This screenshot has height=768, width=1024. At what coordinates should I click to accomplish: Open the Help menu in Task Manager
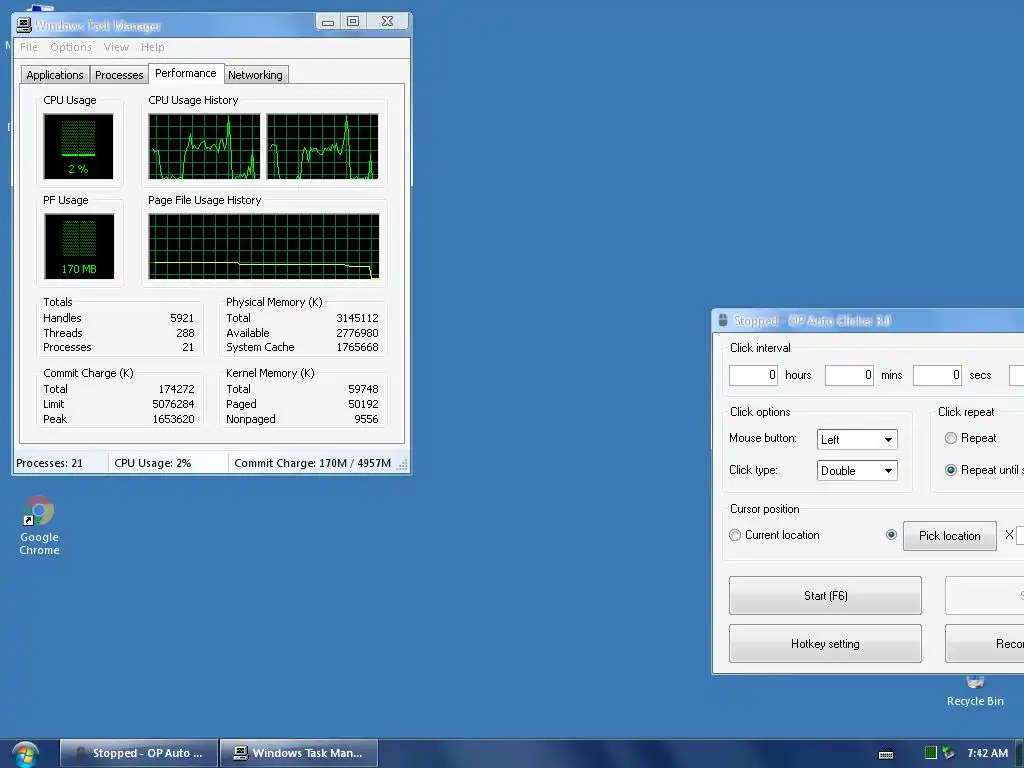click(153, 47)
